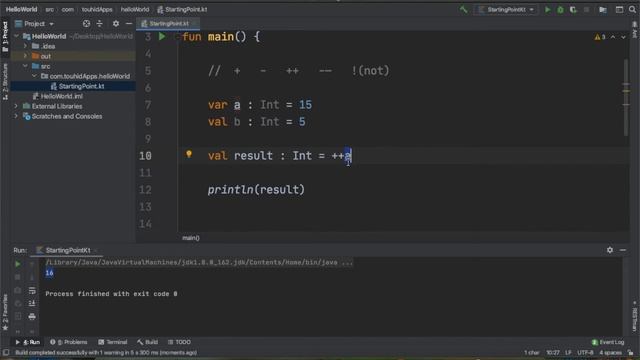
Task: Open the TODO tool window tab
Action: coord(179,342)
